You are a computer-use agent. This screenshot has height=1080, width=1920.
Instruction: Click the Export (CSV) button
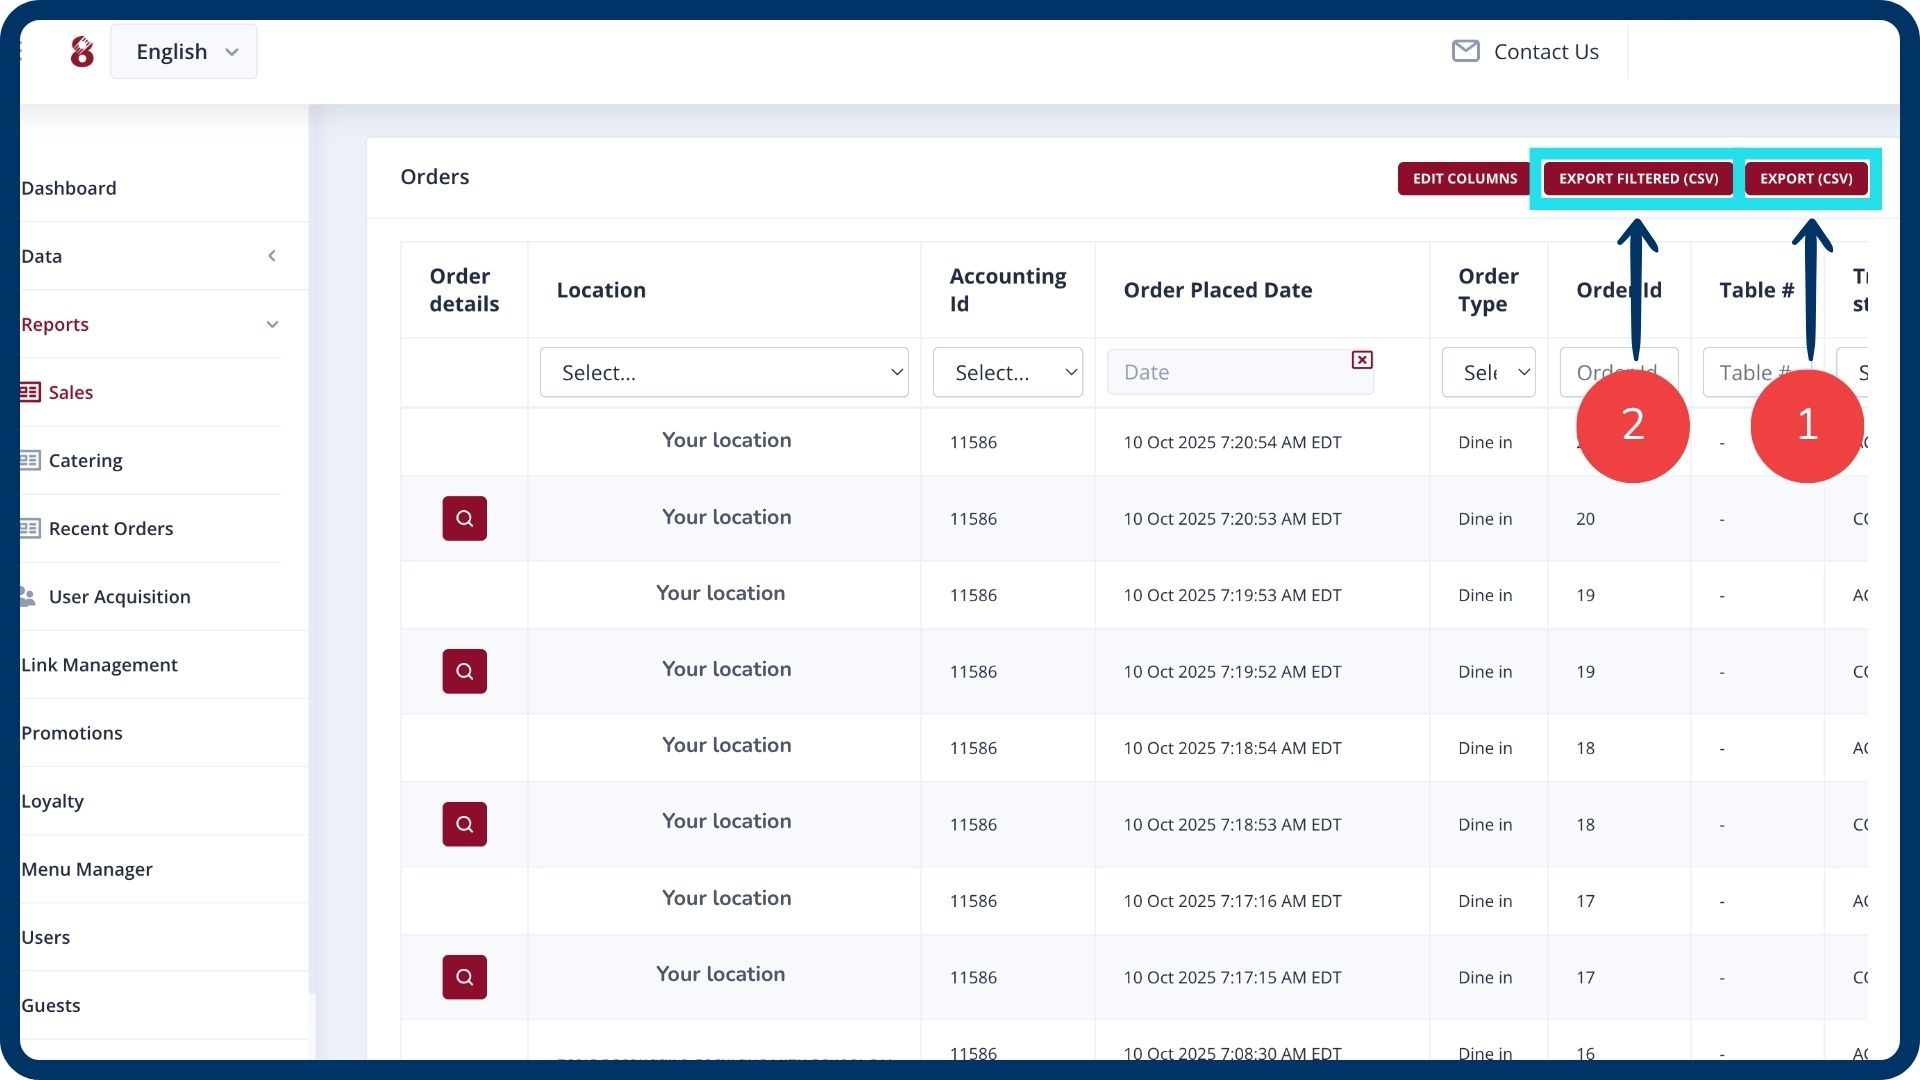pyautogui.click(x=1805, y=179)
